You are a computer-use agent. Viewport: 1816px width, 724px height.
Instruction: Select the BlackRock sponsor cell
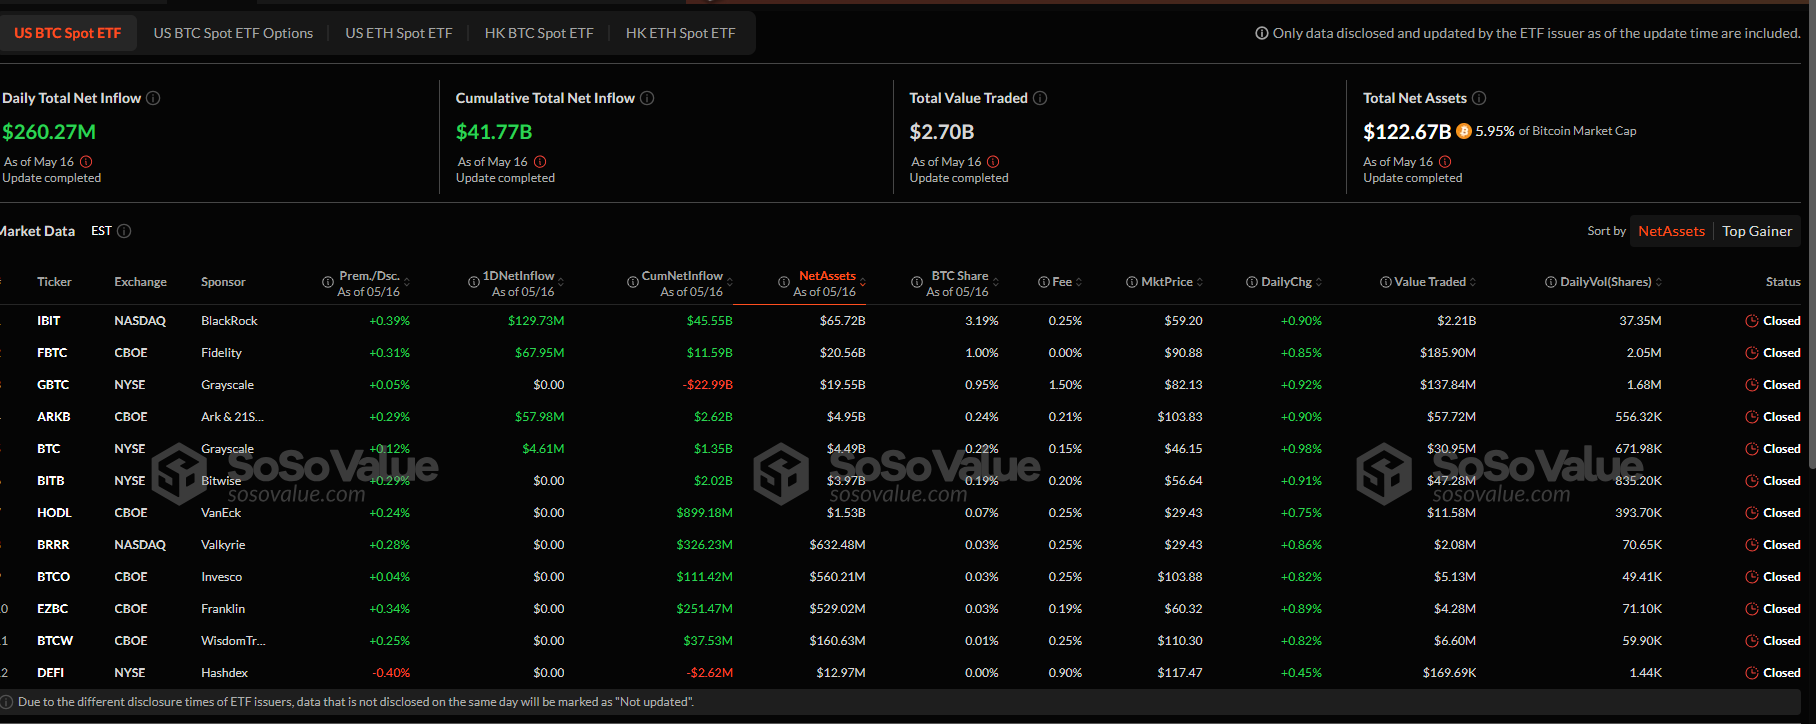pyautogui.click(x=229, y=321)
